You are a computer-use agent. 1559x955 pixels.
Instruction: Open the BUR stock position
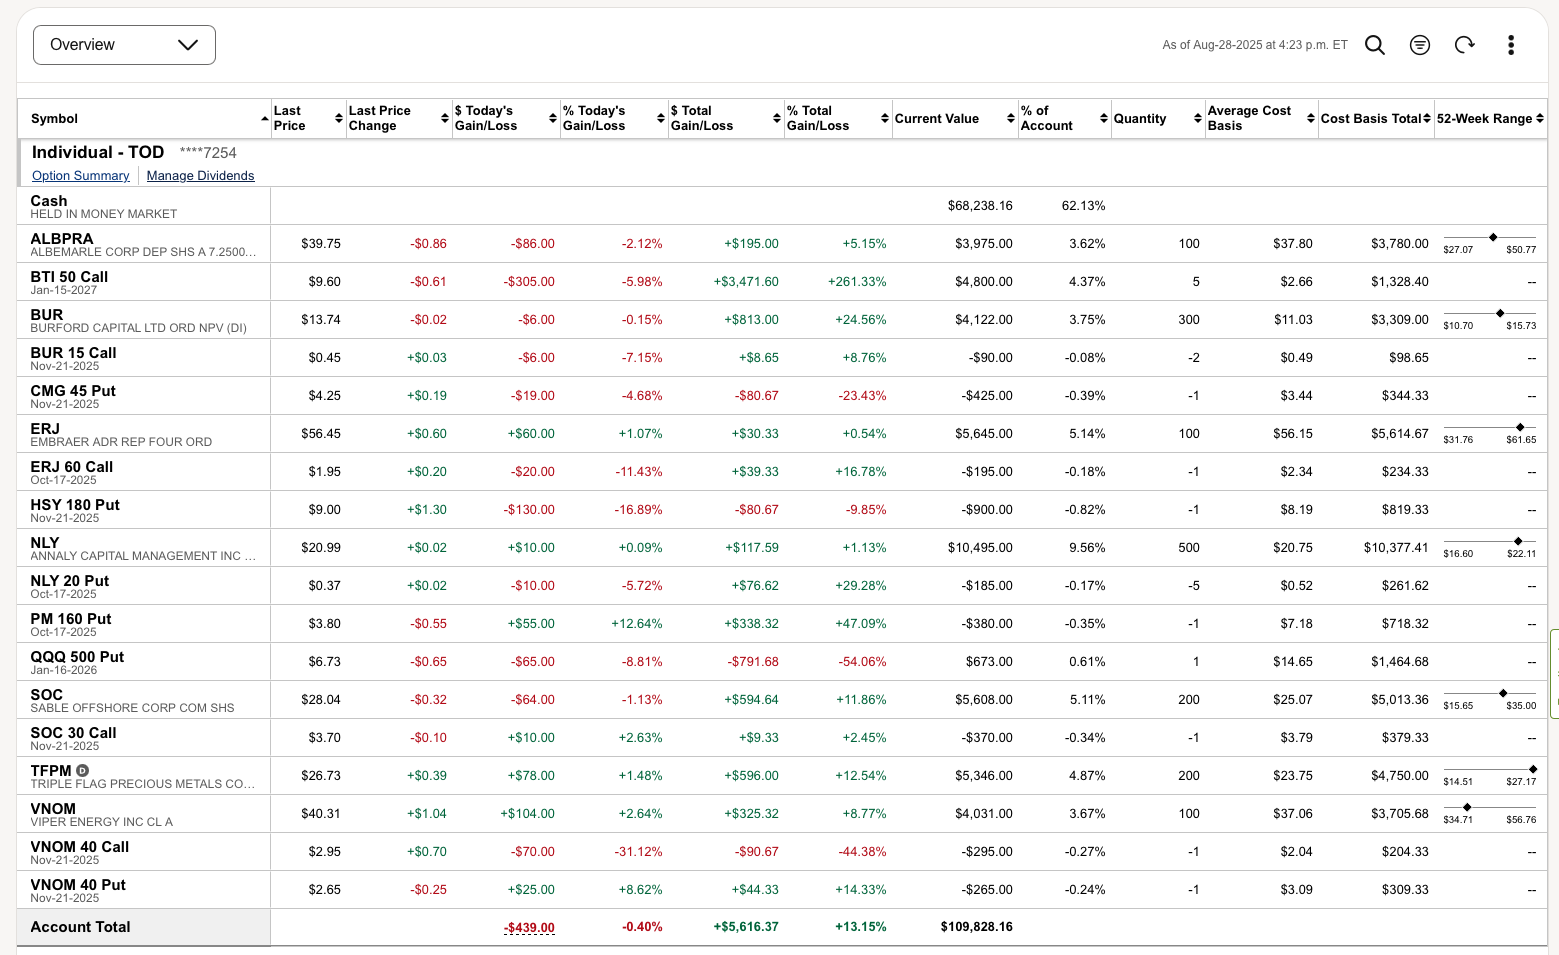pos(47,315)
